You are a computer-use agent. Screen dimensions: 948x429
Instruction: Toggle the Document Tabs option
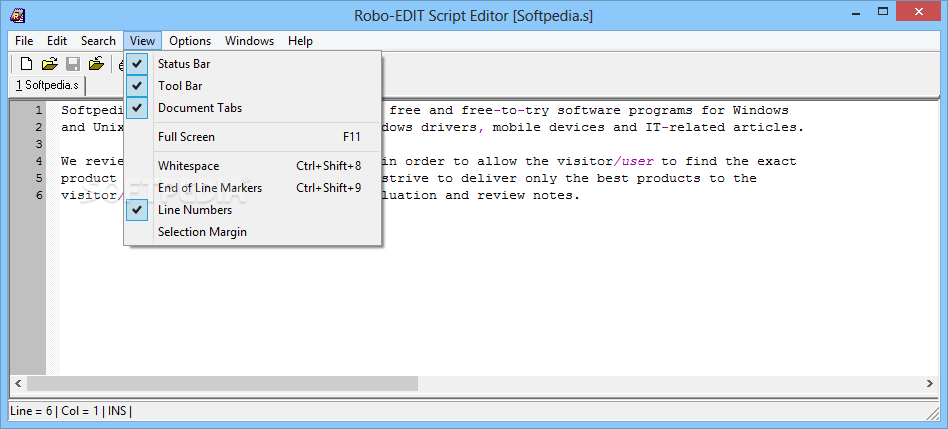click(253, 108)
